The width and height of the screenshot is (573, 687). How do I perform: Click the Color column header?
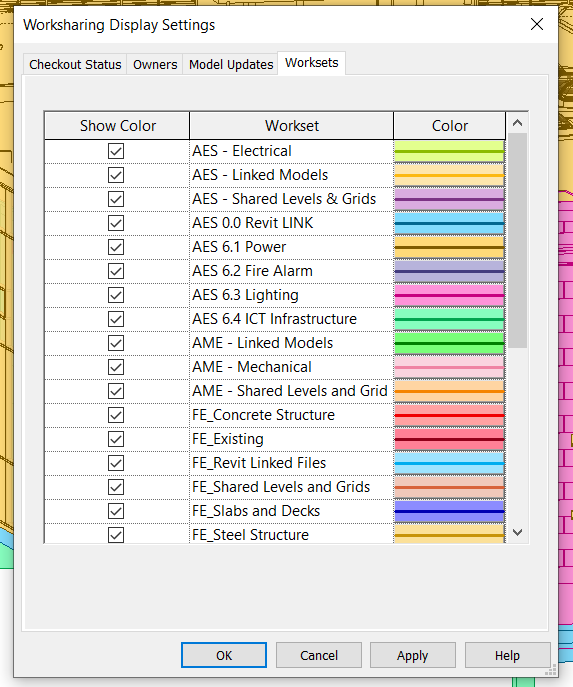(449, 126)
